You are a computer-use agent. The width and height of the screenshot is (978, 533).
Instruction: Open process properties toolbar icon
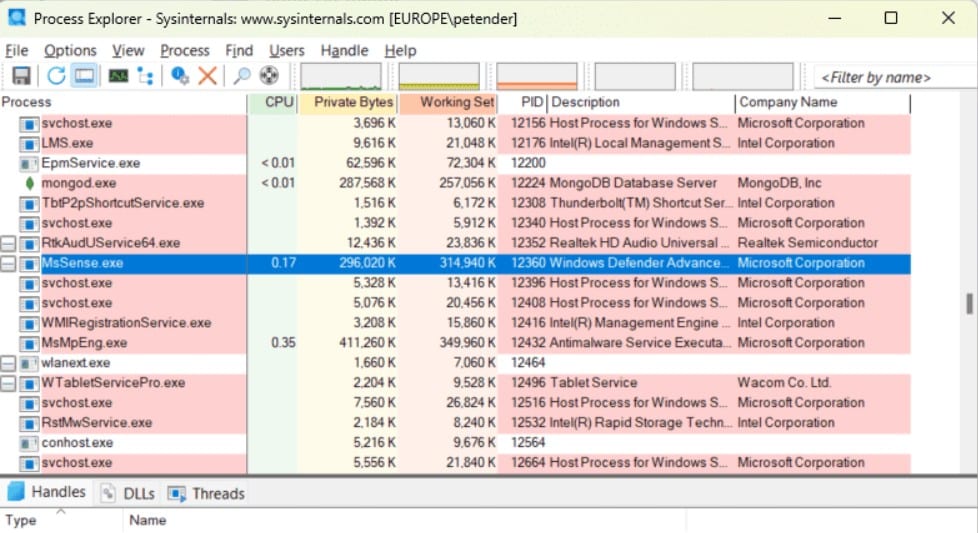point(180,76)
